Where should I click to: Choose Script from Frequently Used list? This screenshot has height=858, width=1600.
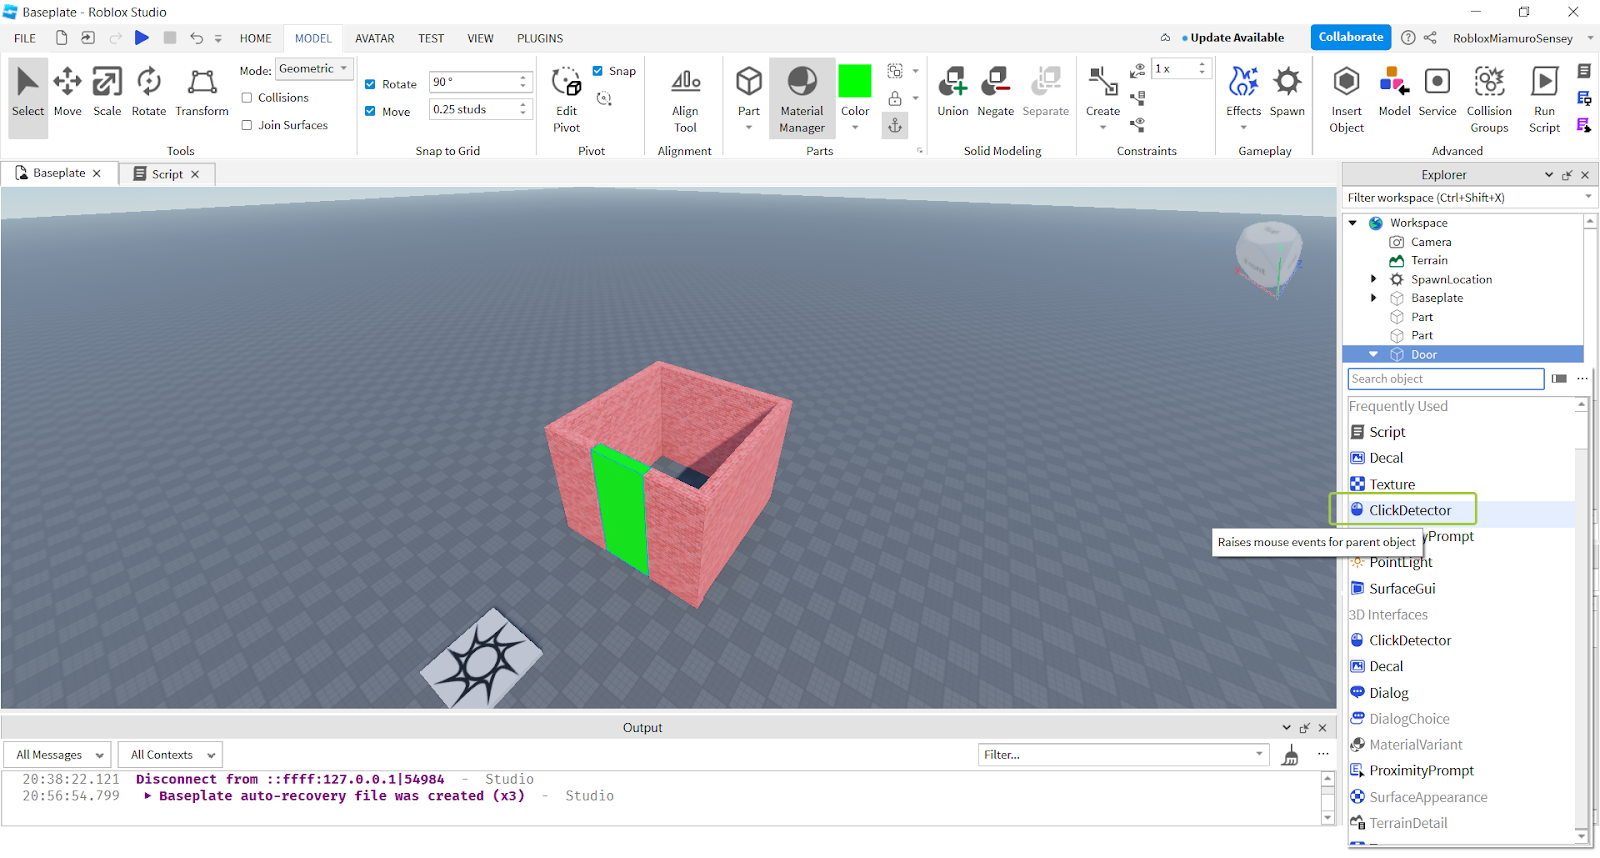tap(1387, 432)
